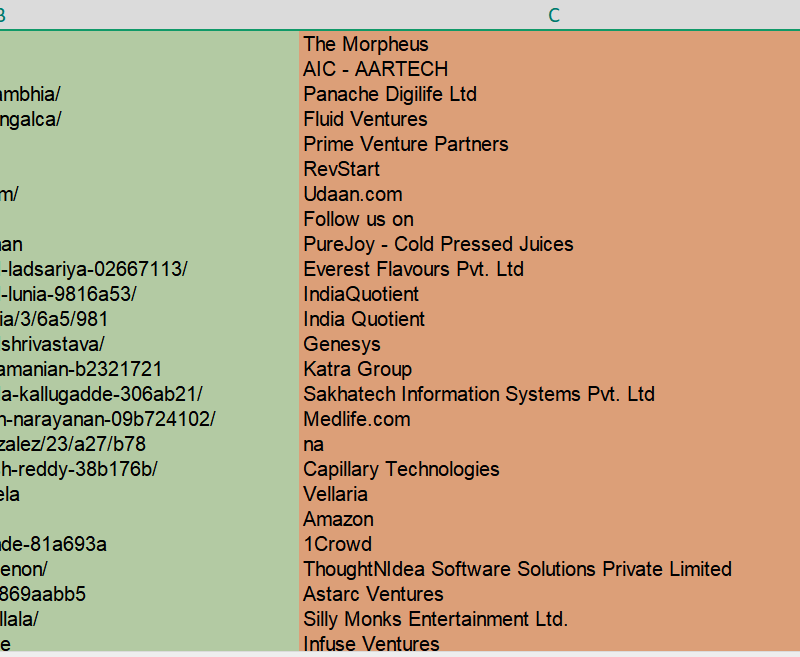
Task: Select the Amazon cell
Action: [x=549, y=519]
